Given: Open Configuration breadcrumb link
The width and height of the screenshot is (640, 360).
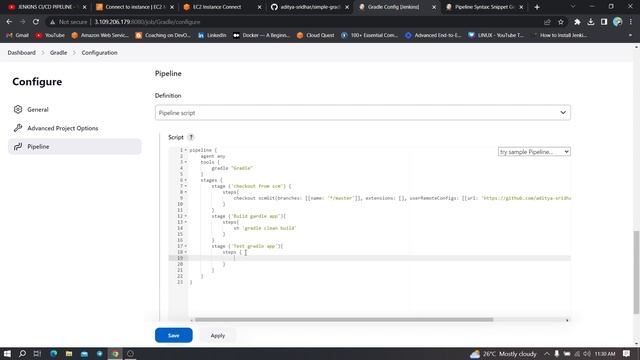Looking at the screenshot, I should point(99,53).
